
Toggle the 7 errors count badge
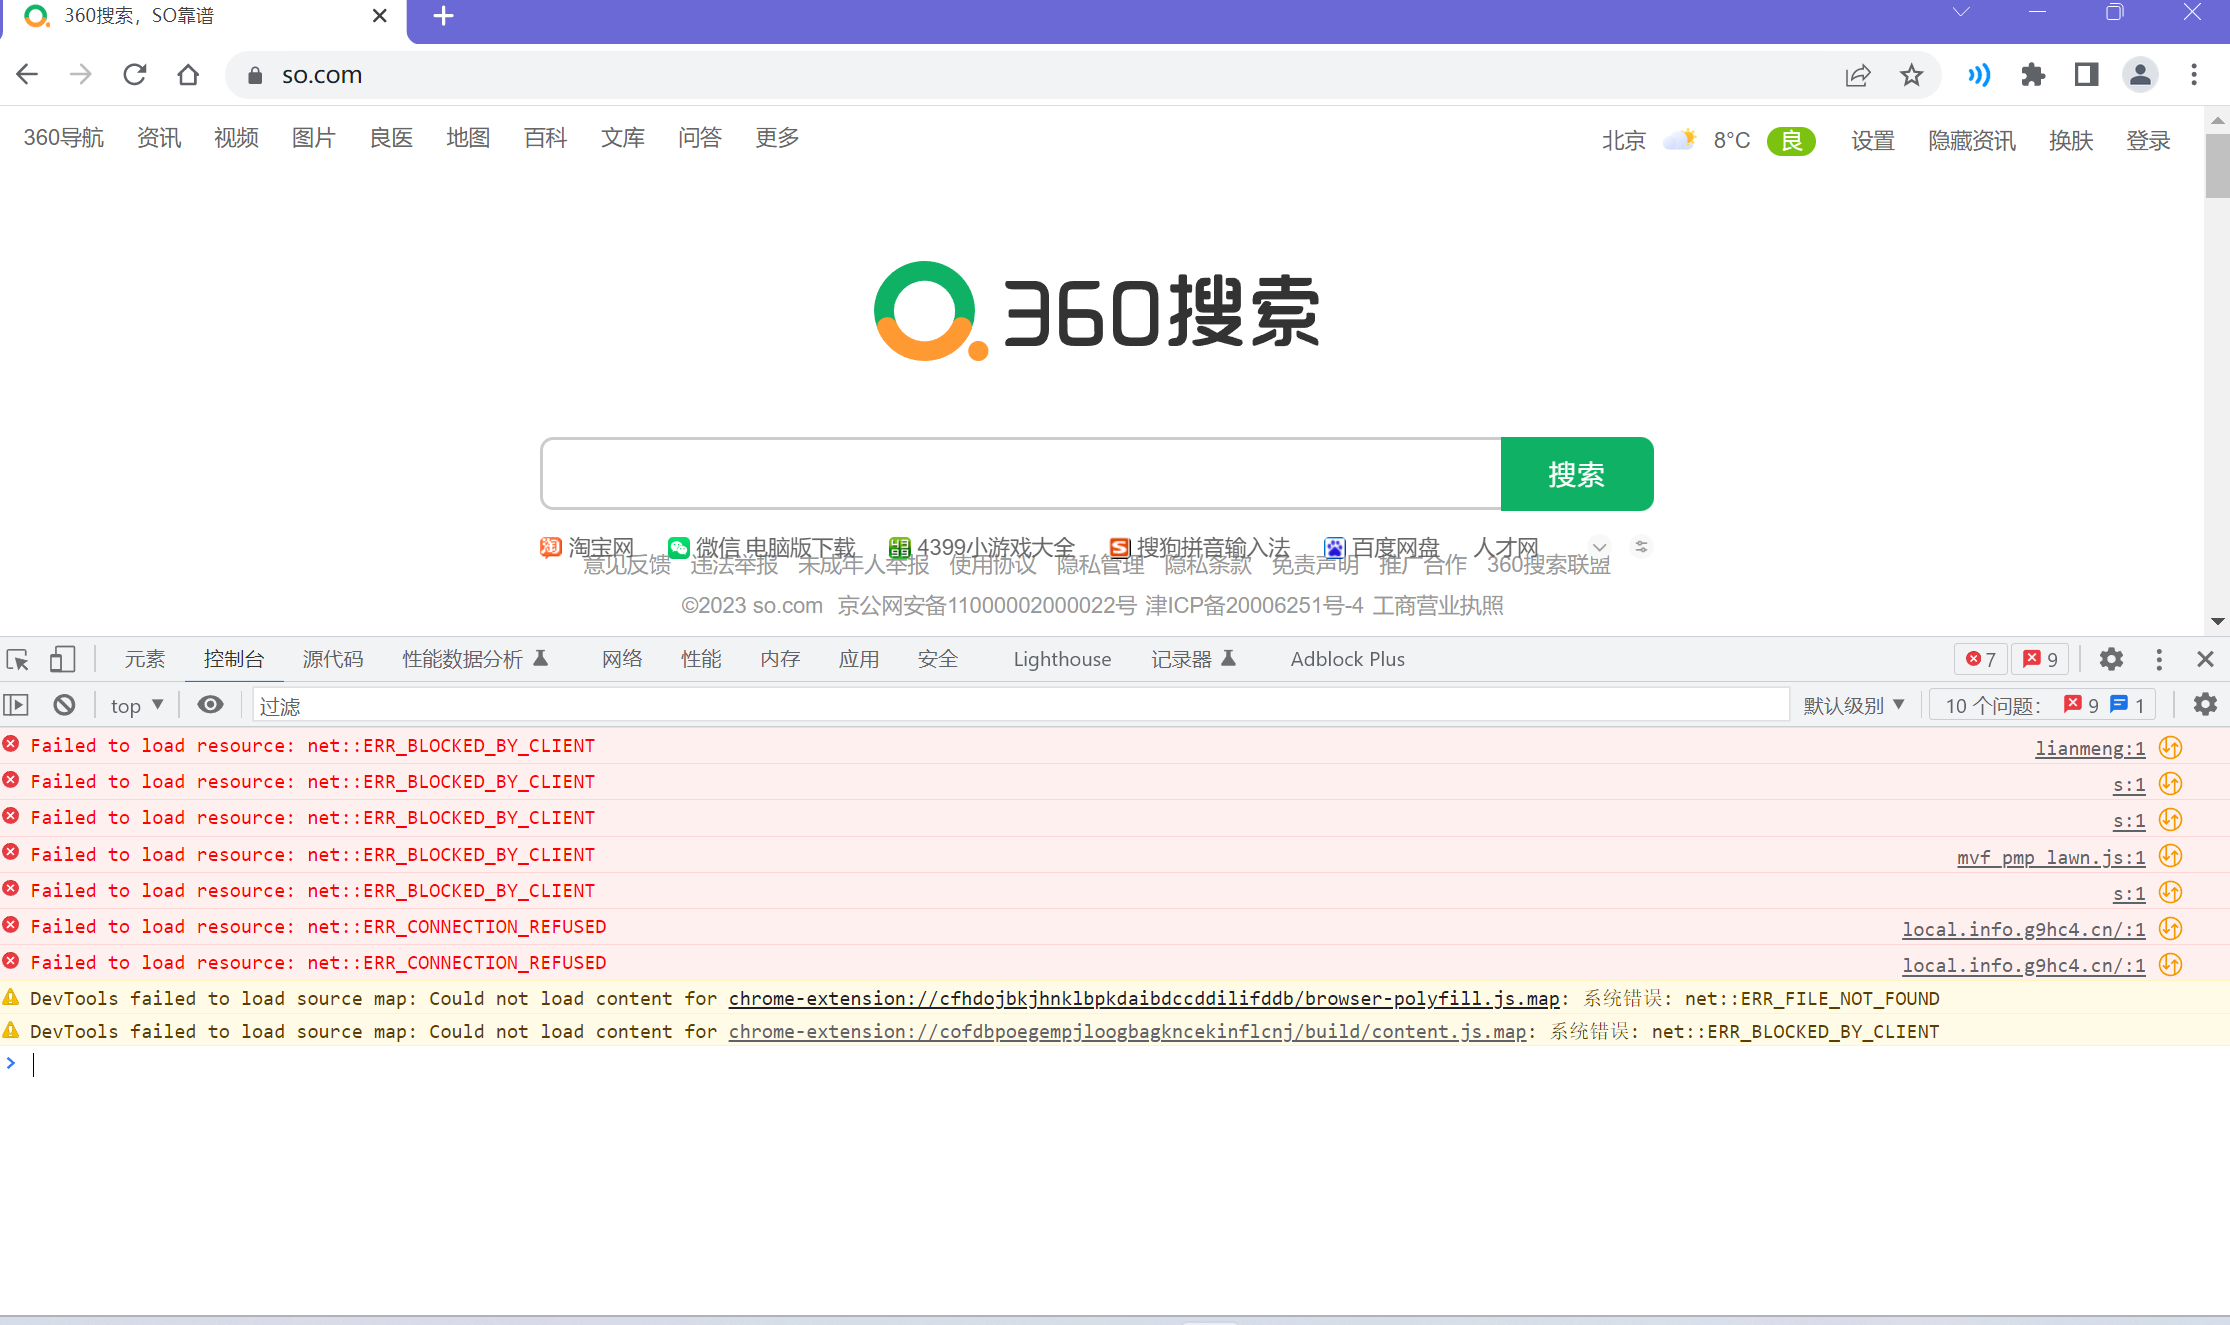tap(1980, 659)
